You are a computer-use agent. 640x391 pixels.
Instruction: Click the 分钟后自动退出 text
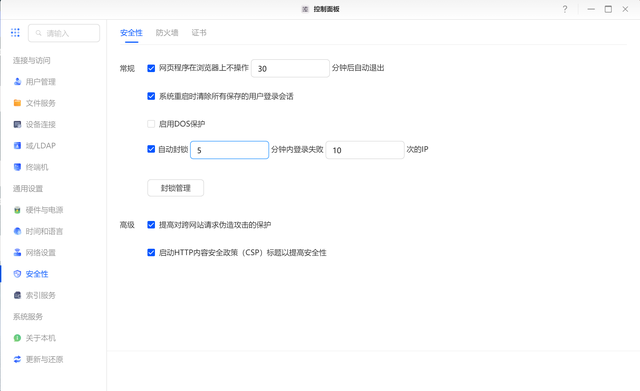358,68
